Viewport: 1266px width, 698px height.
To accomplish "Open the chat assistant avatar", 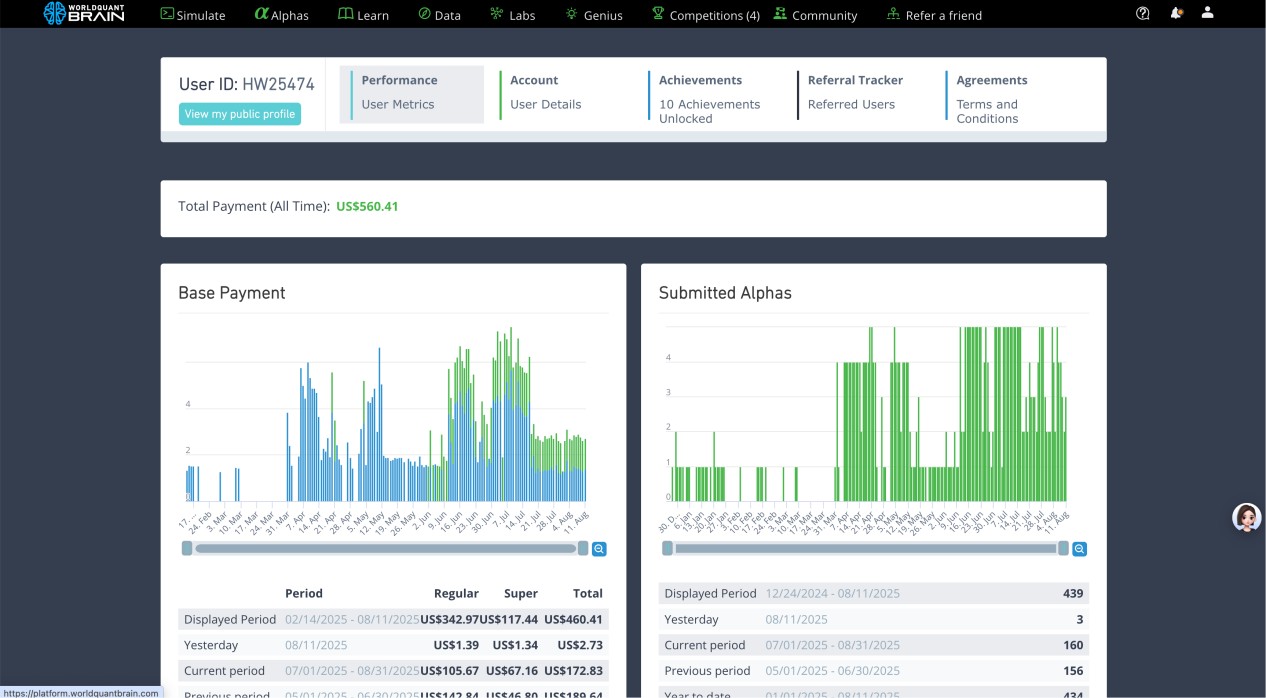I will pyautogui.click(x=1246, y=517).
